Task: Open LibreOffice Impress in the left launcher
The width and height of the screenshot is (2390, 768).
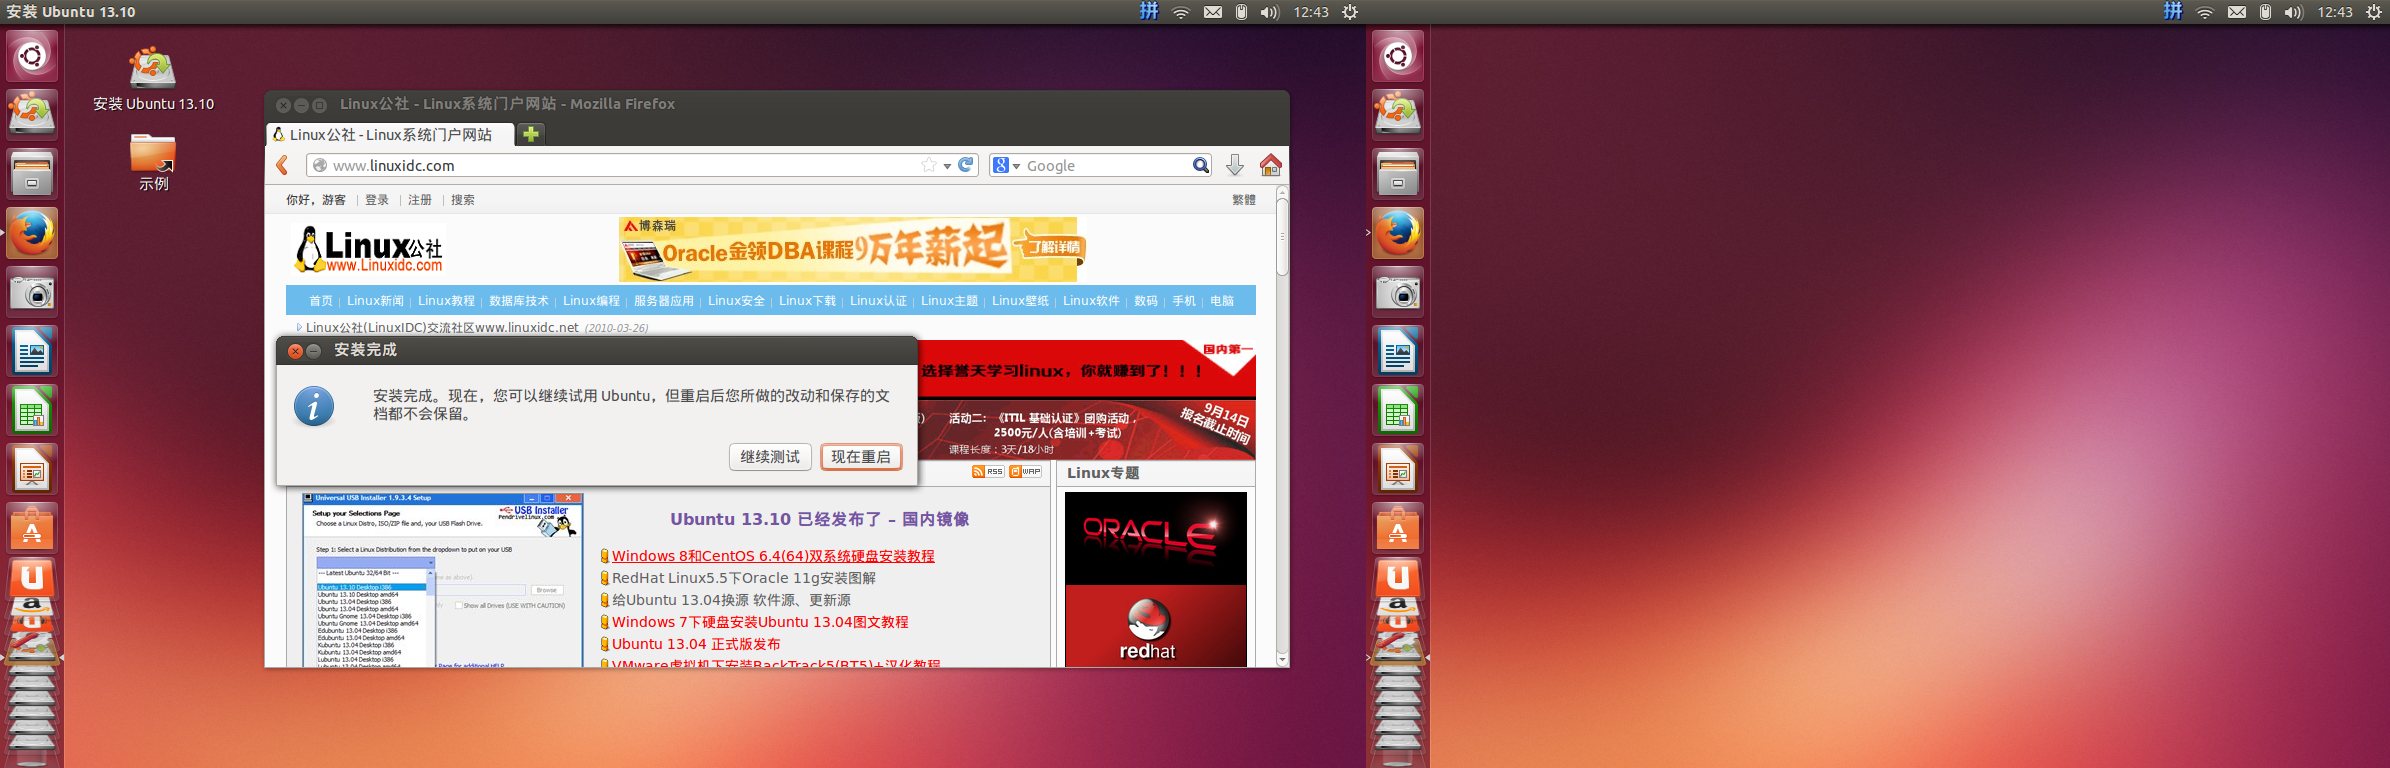Action: click(32, 469)
